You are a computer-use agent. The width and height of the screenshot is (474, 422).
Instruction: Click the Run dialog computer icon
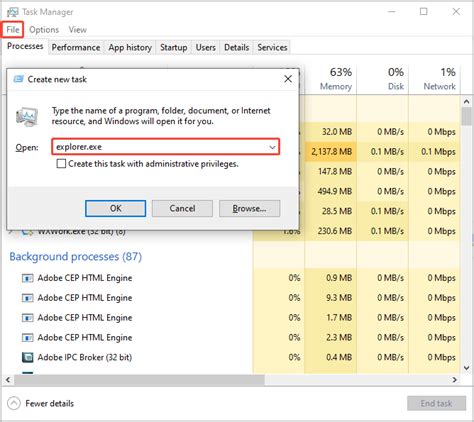27,117
